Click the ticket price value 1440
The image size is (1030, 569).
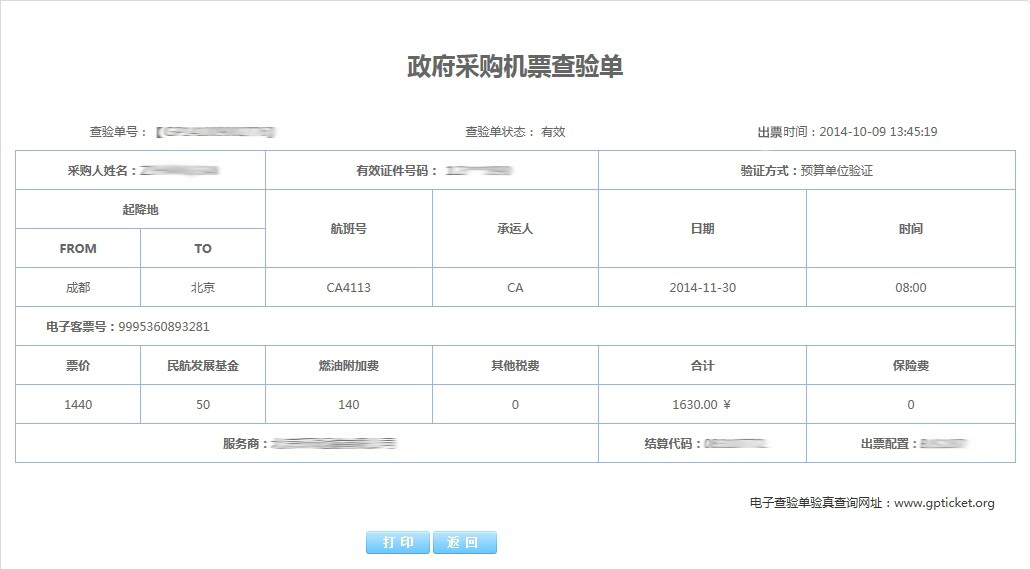tap(78, 405)
